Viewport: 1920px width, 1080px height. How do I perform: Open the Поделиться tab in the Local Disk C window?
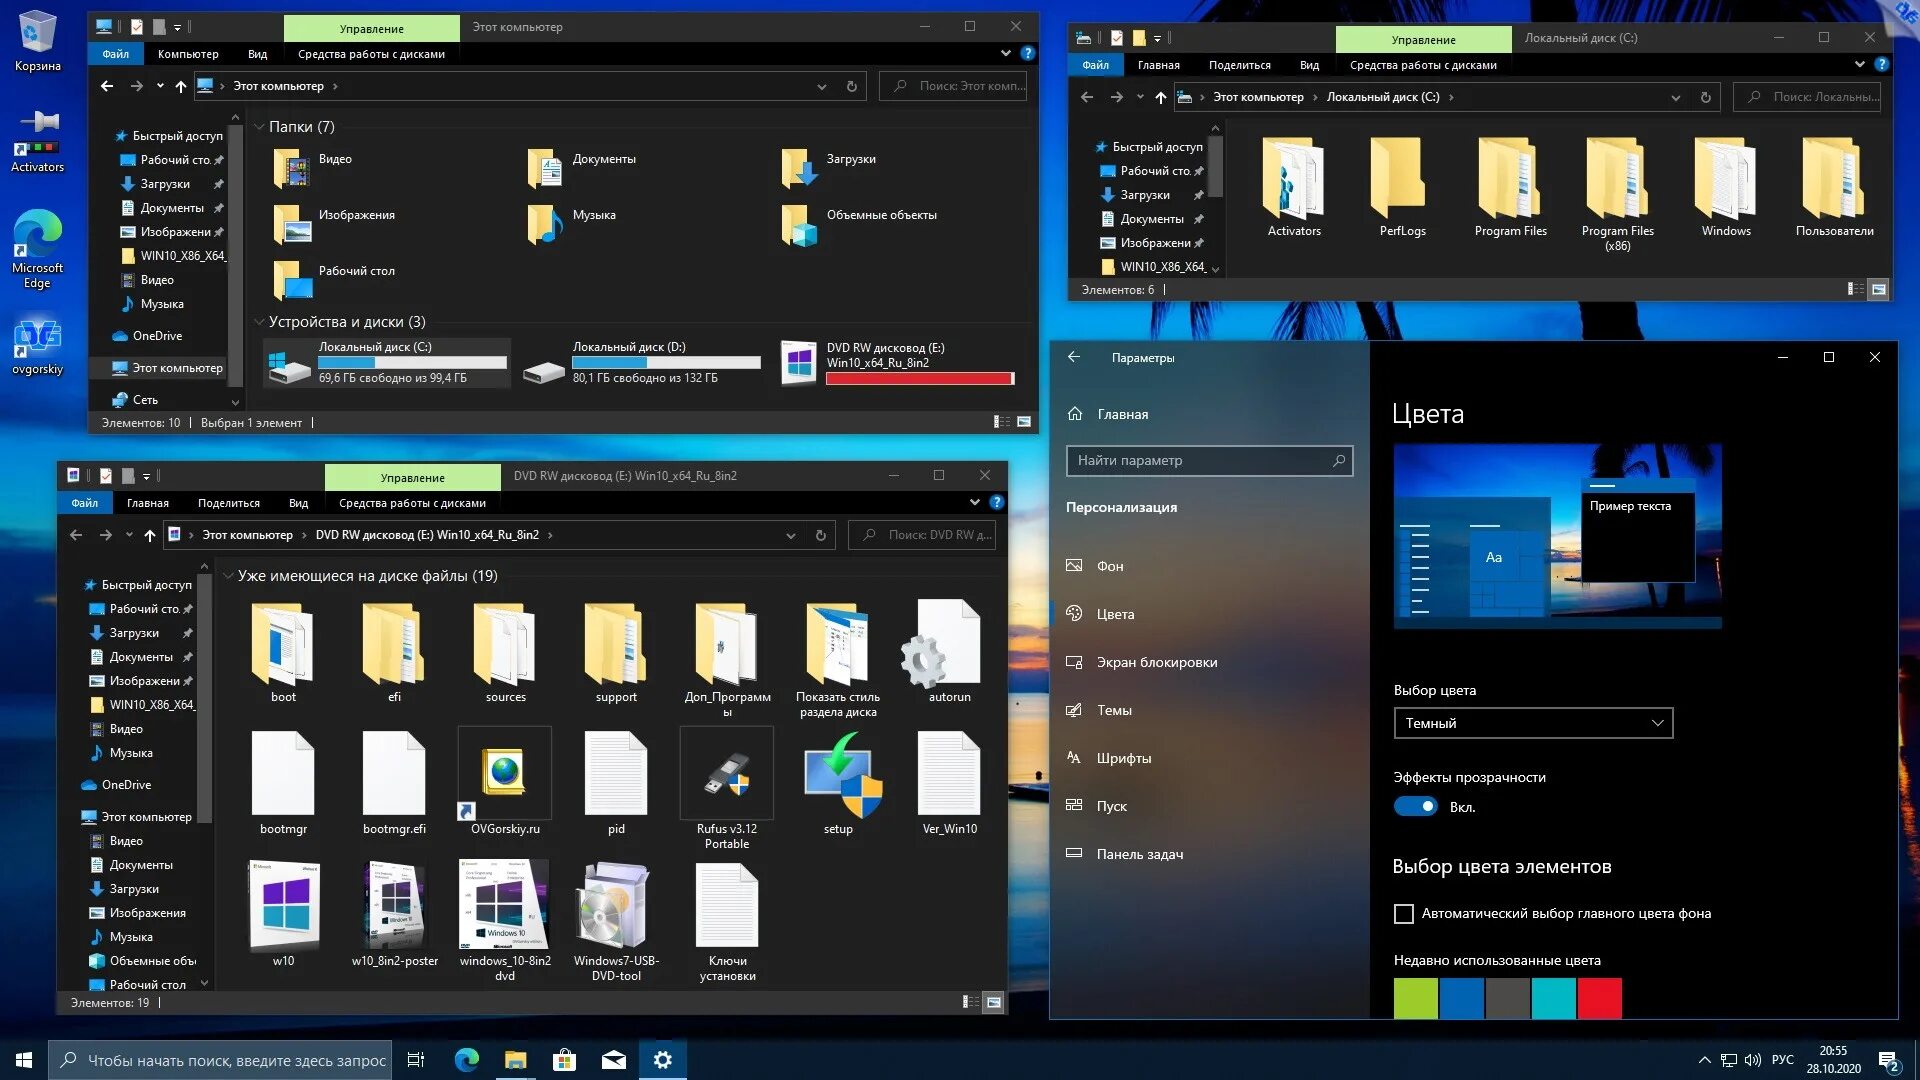[x=1239, y=65]
